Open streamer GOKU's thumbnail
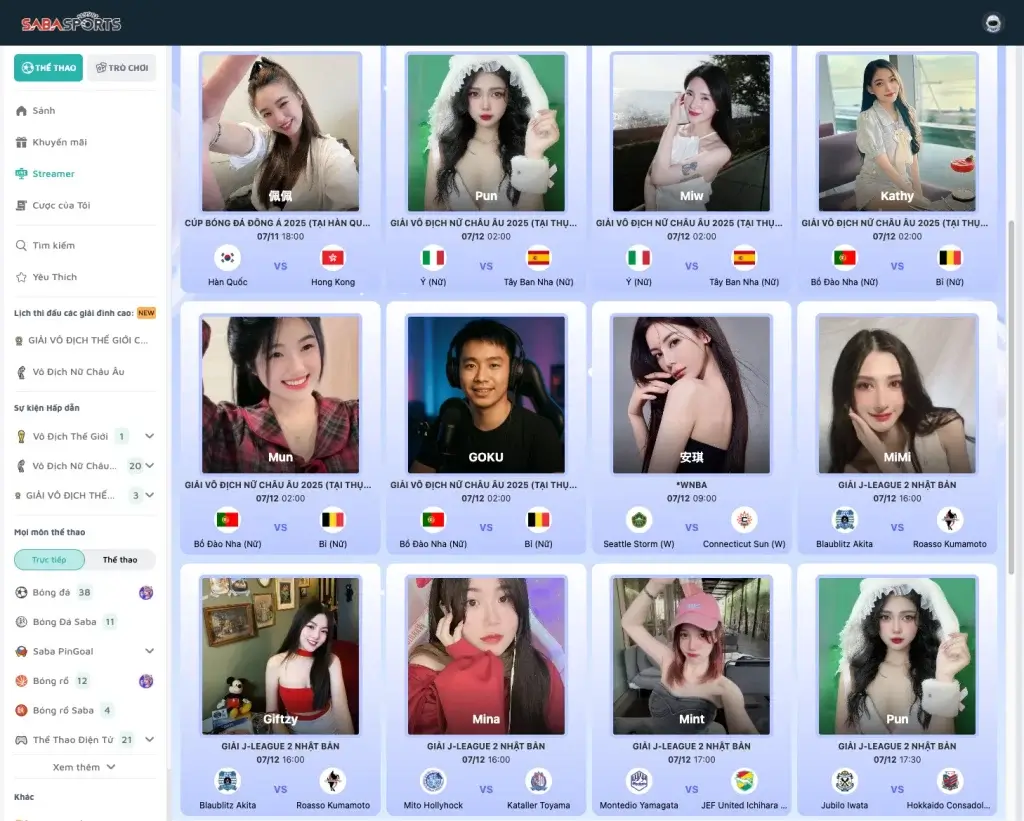Viewport: 1024px width, 821px height. pyautogui.click(x=486, y=395)
